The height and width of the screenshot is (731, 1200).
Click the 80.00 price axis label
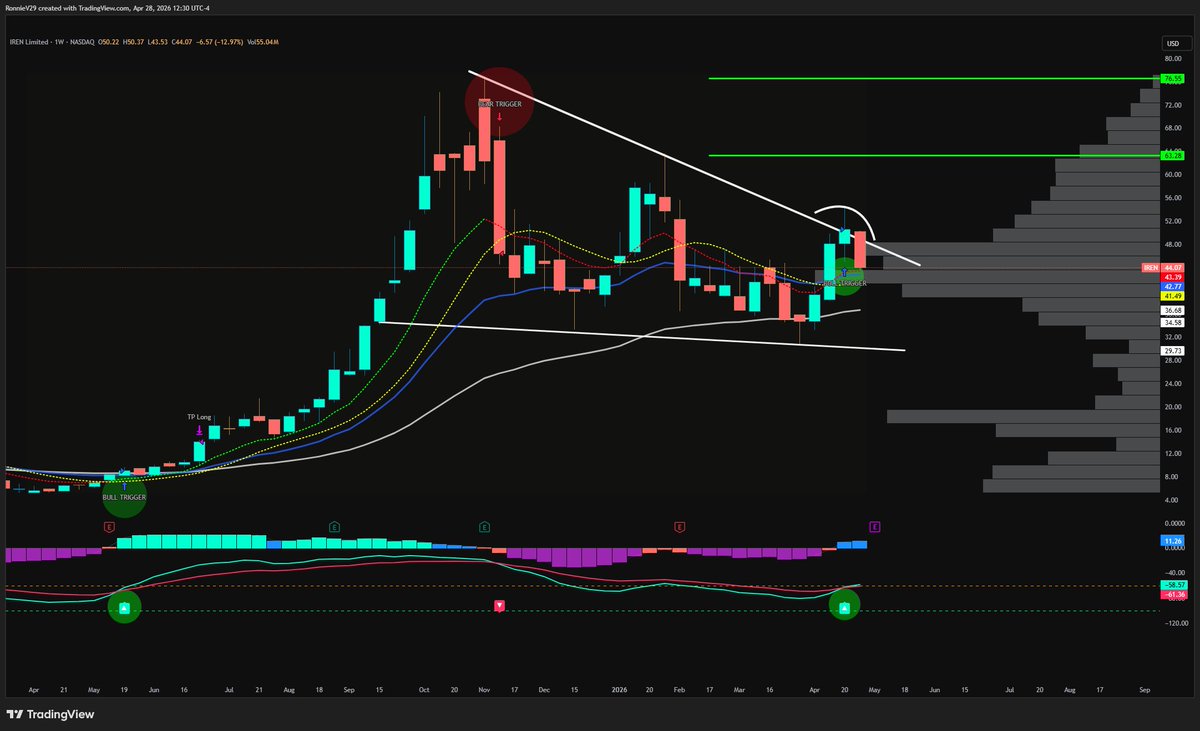1172,58
